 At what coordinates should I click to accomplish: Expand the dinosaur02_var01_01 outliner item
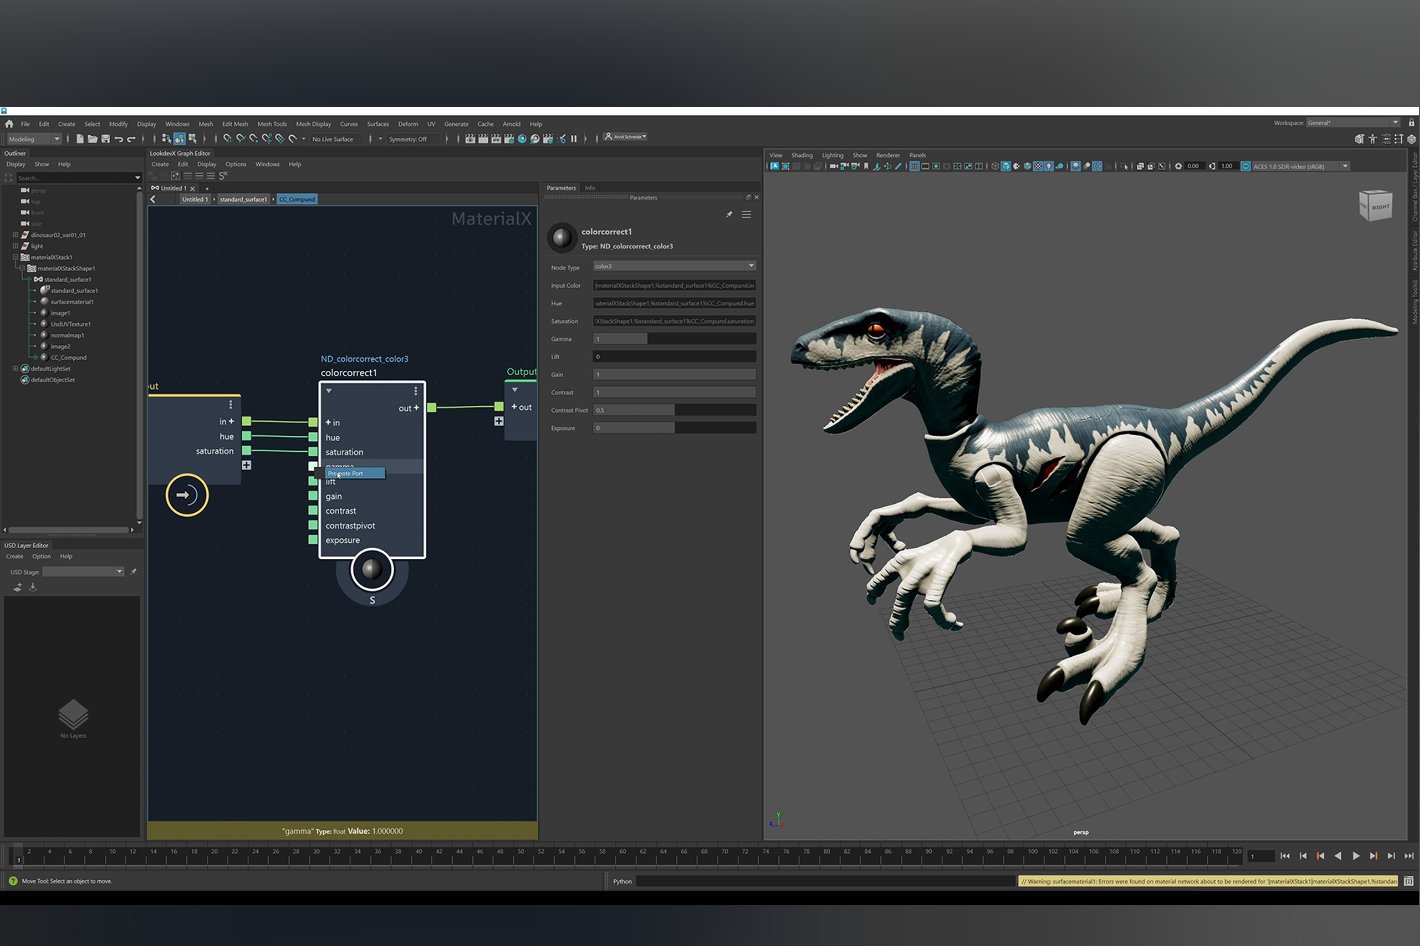[15, 235]
